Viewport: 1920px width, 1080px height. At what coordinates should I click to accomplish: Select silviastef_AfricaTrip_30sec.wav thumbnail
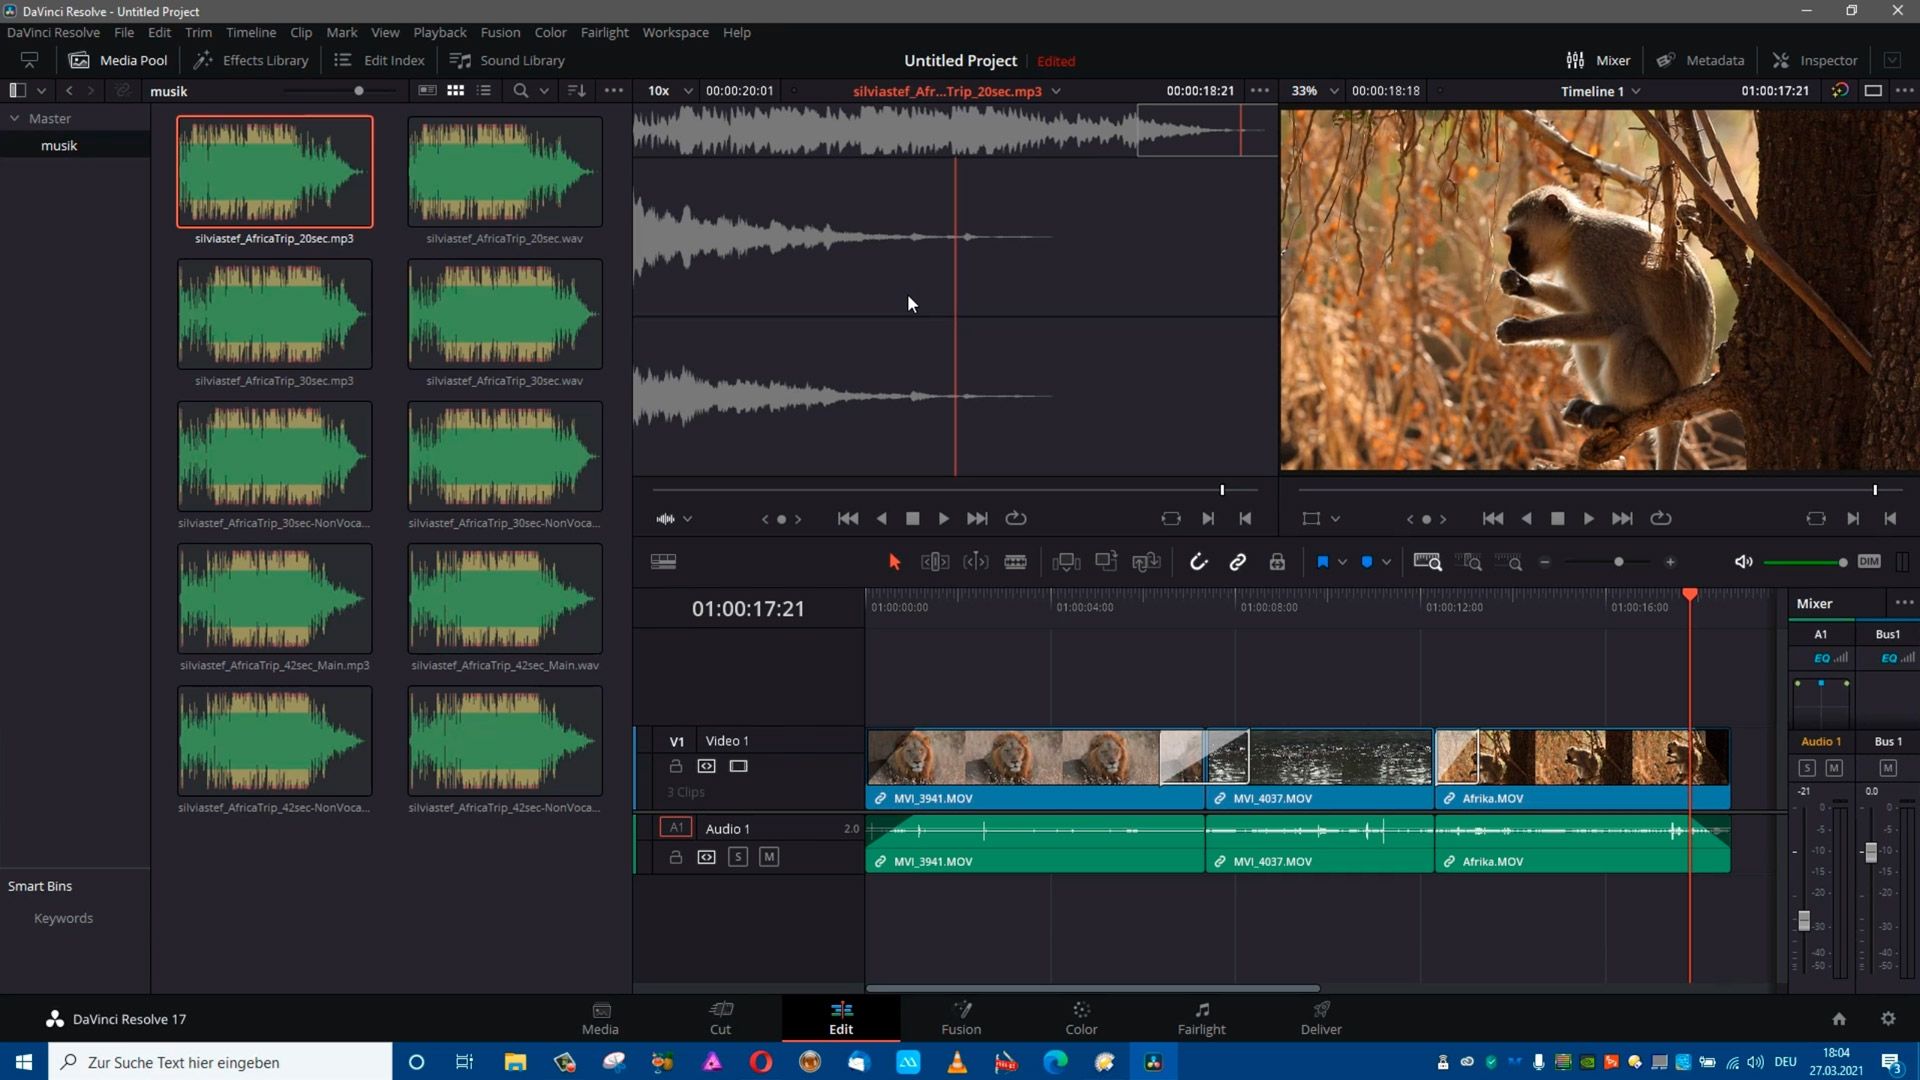505,314
